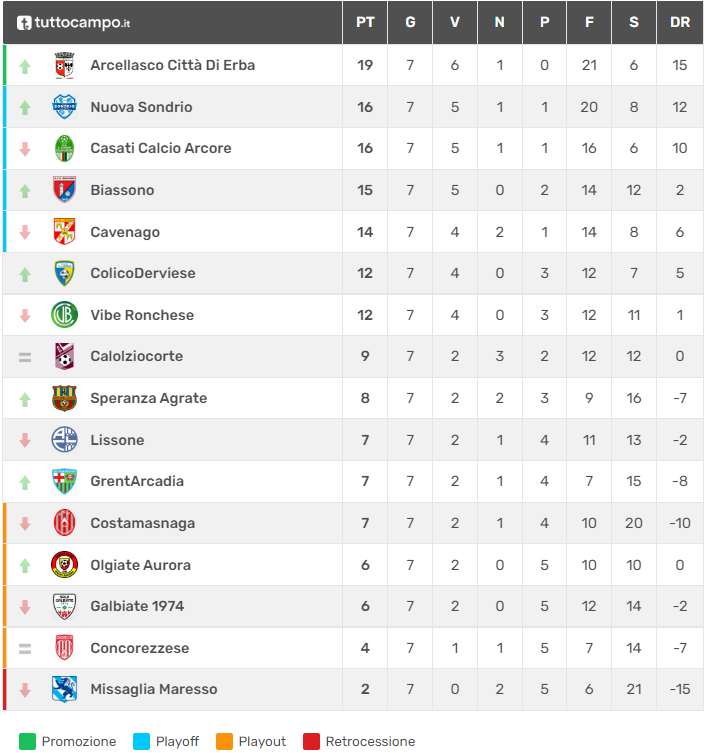Click the red down arrow beside Costamasnaga

(x=25, y=523)
